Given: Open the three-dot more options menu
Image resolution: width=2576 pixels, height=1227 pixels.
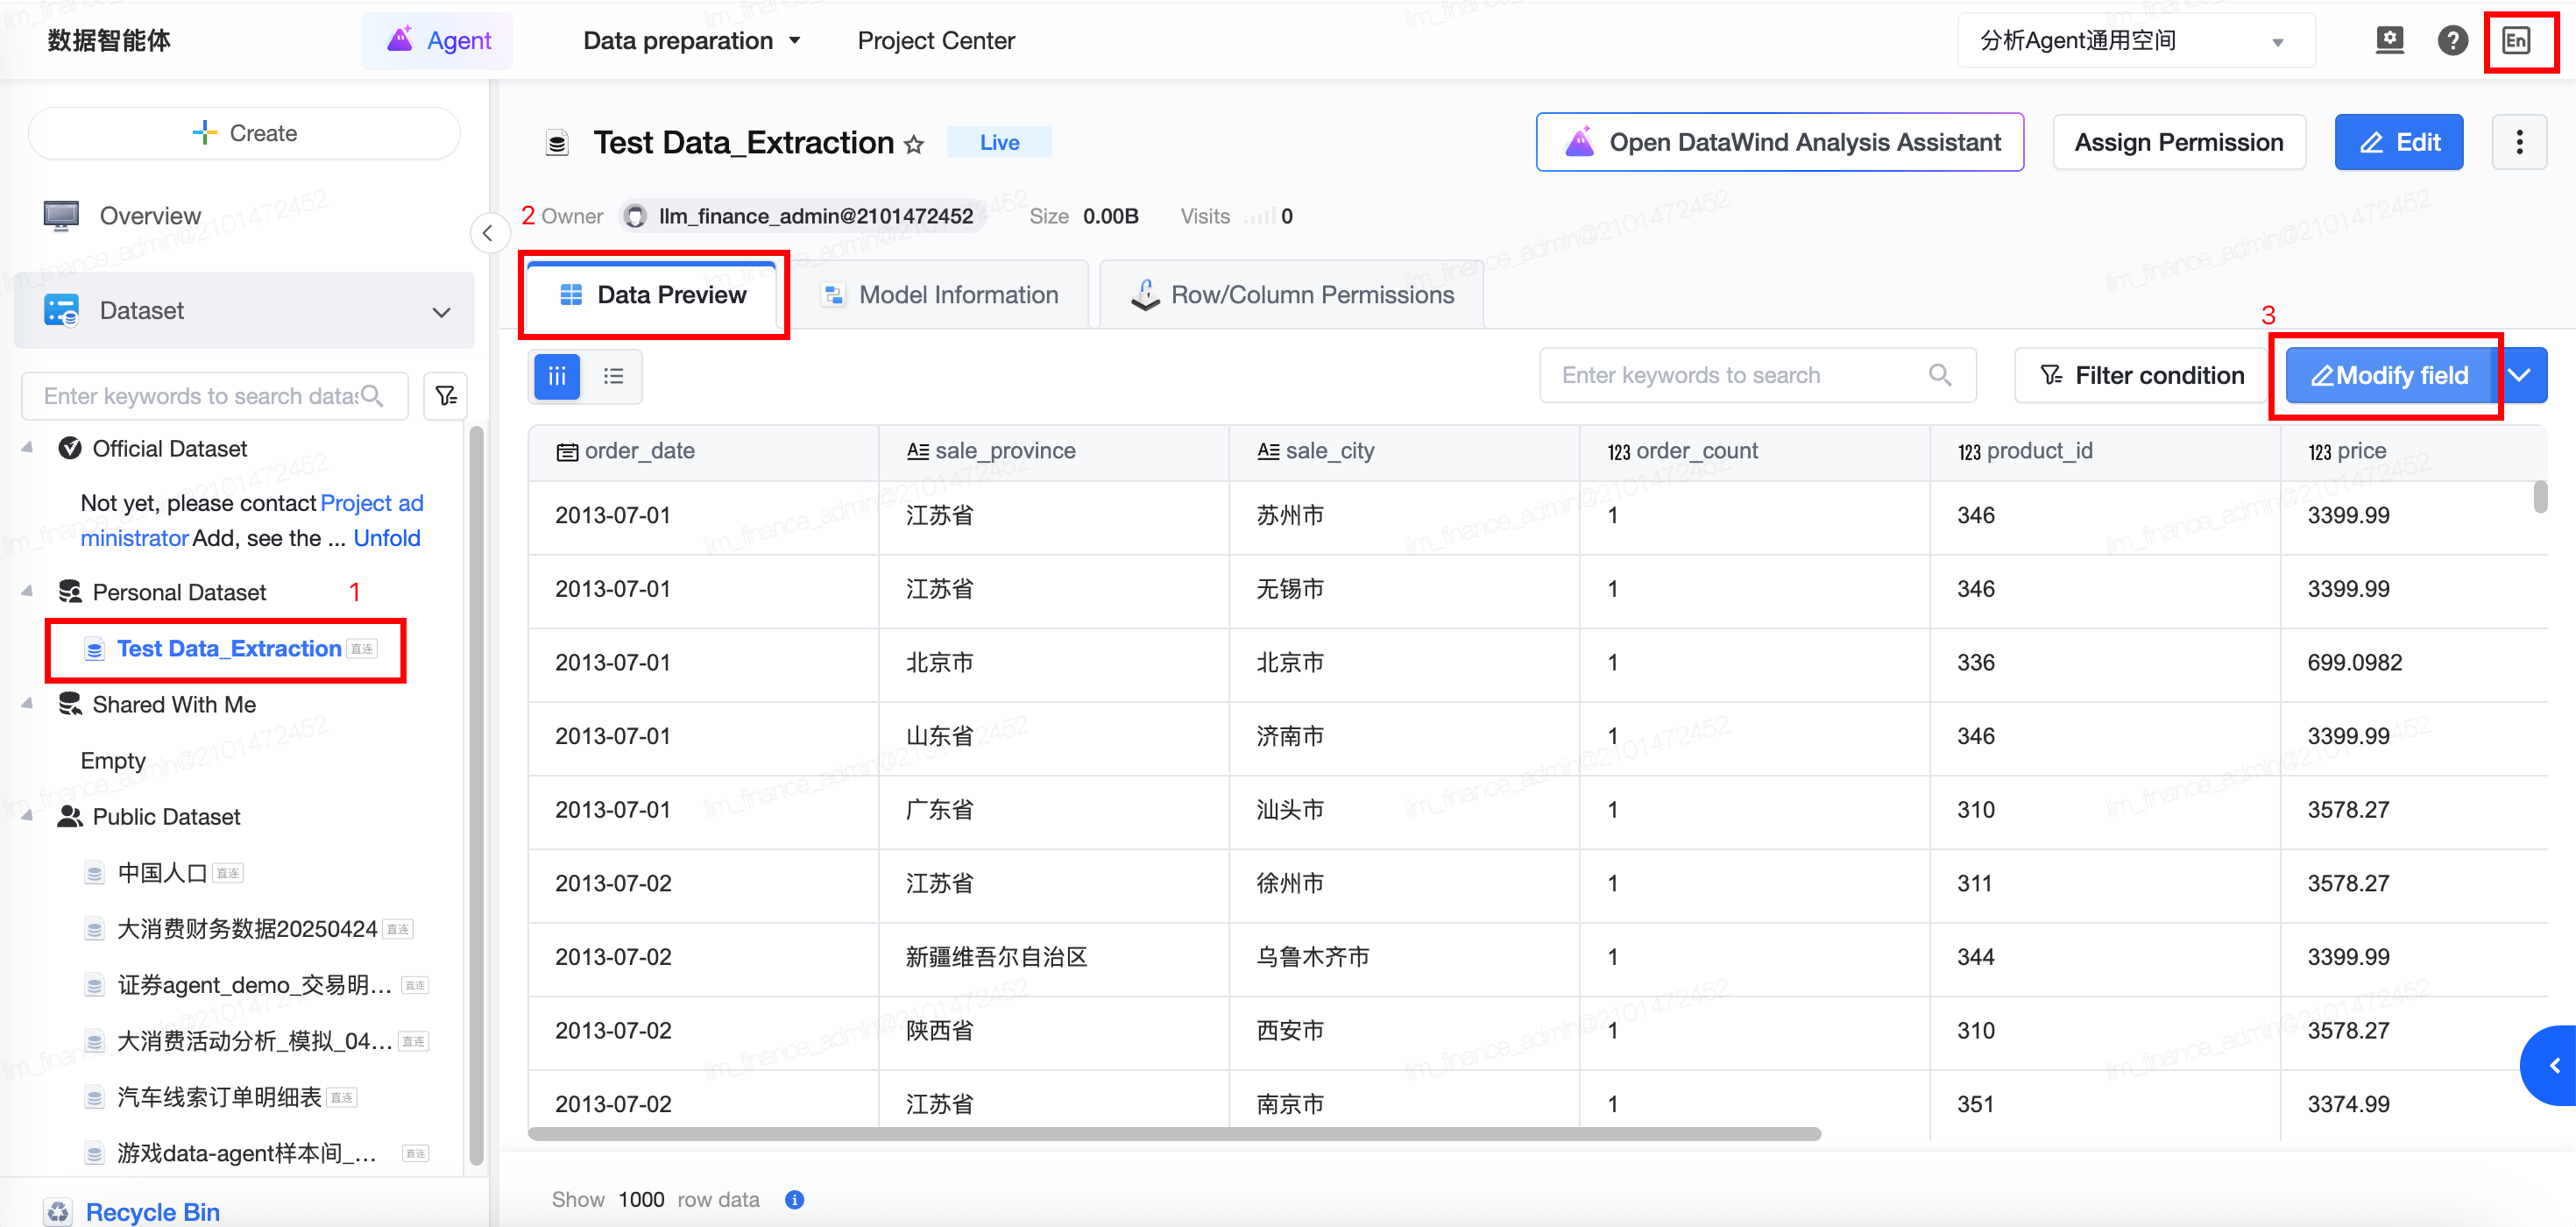Looking at the screenshot, I should coord(2519,142).
